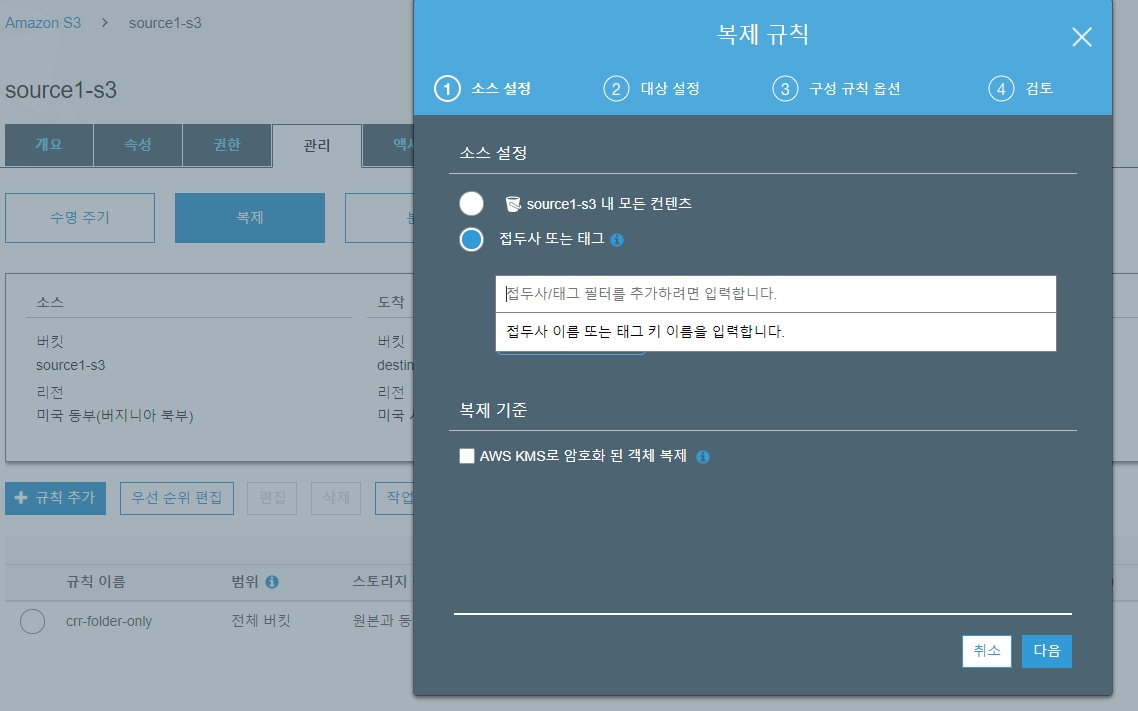Click the 복제 기준 section heading
1138x711 pixels.
493,410
